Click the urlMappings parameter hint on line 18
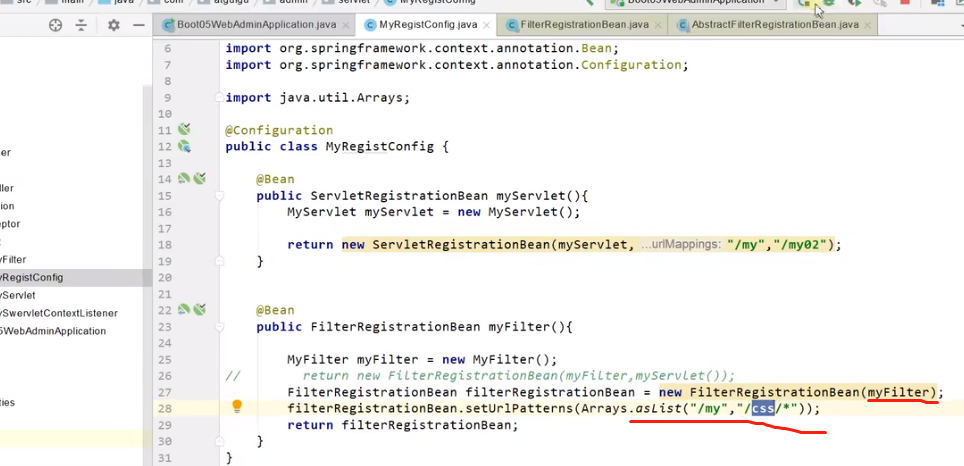 (x=681, y=245)
